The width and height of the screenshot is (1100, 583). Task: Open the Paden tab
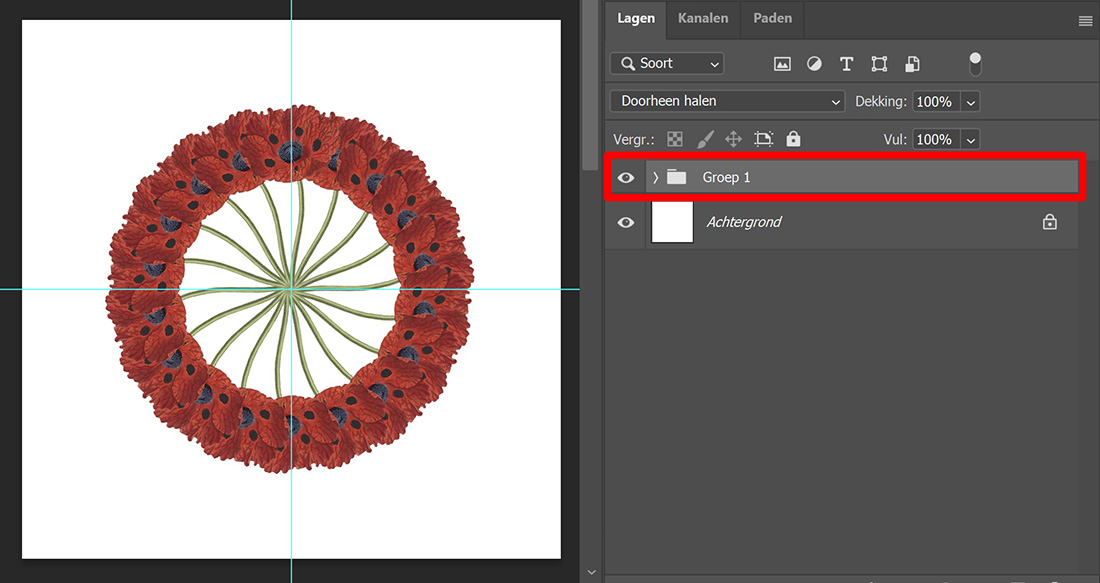[x=771, y=18]
